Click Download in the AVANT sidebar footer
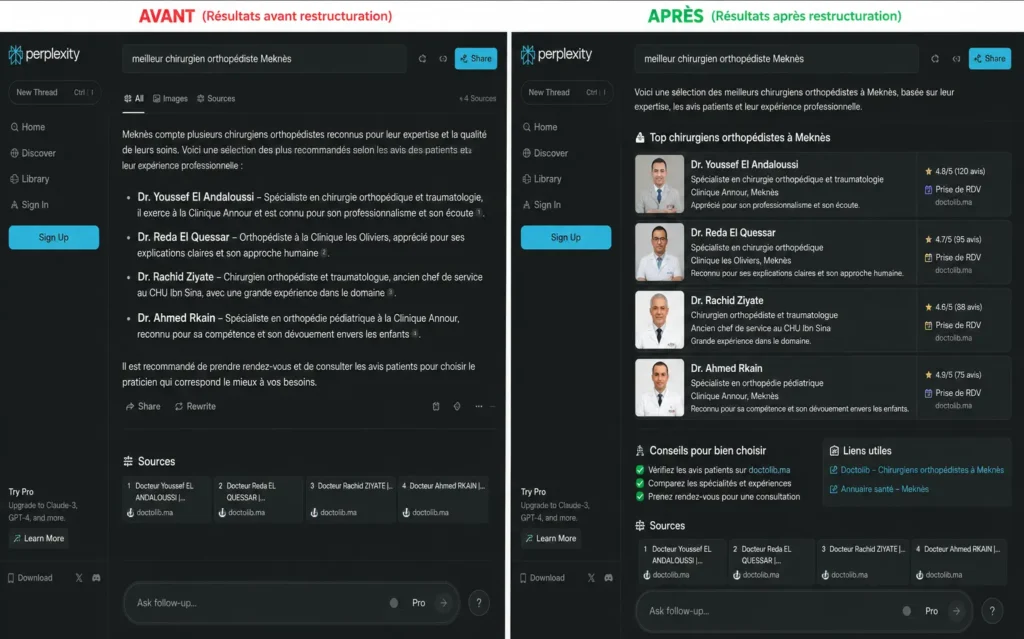Image resolution: width=1024 pixels, height=639 pixels. (x=30, y=578)
